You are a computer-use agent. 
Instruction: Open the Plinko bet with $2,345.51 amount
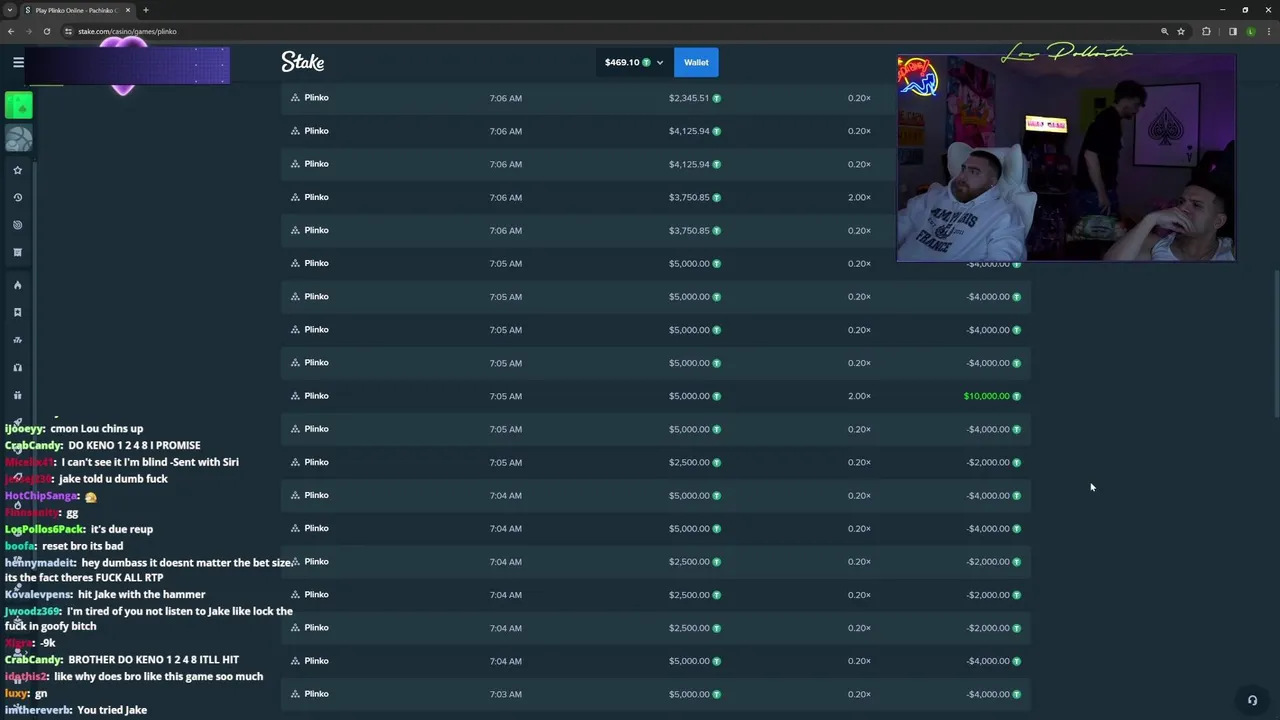coord(655,98)
